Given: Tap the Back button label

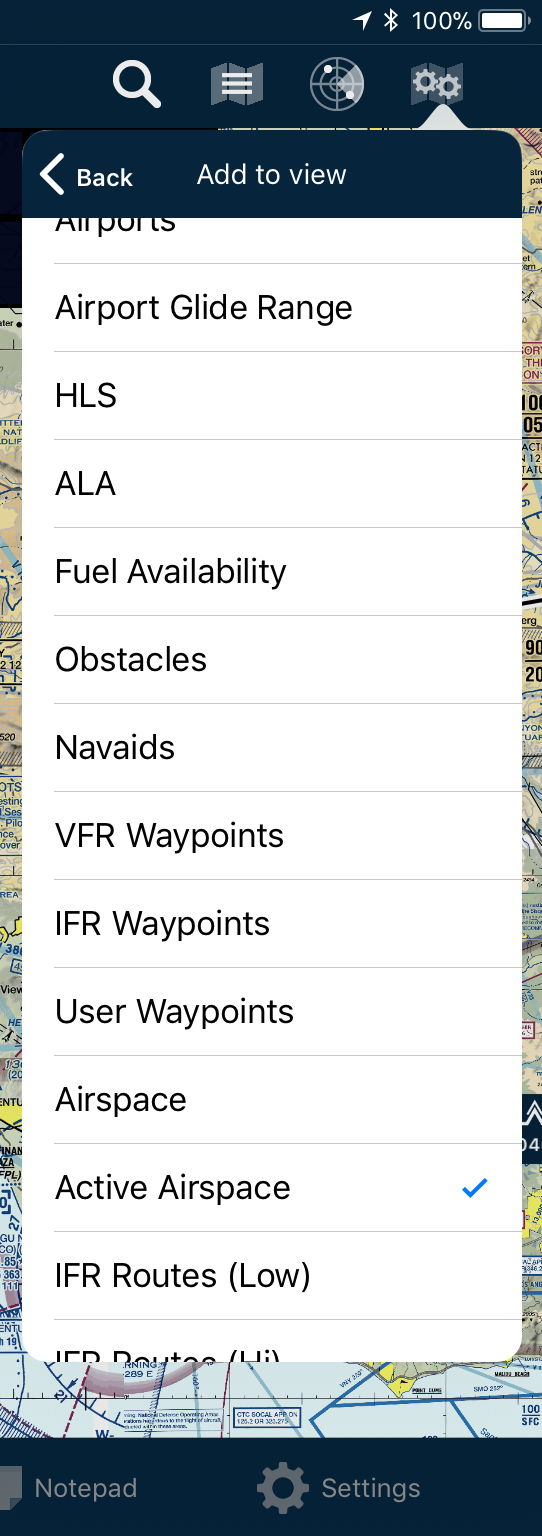Looking at the screenshot, I should [105, 177].
